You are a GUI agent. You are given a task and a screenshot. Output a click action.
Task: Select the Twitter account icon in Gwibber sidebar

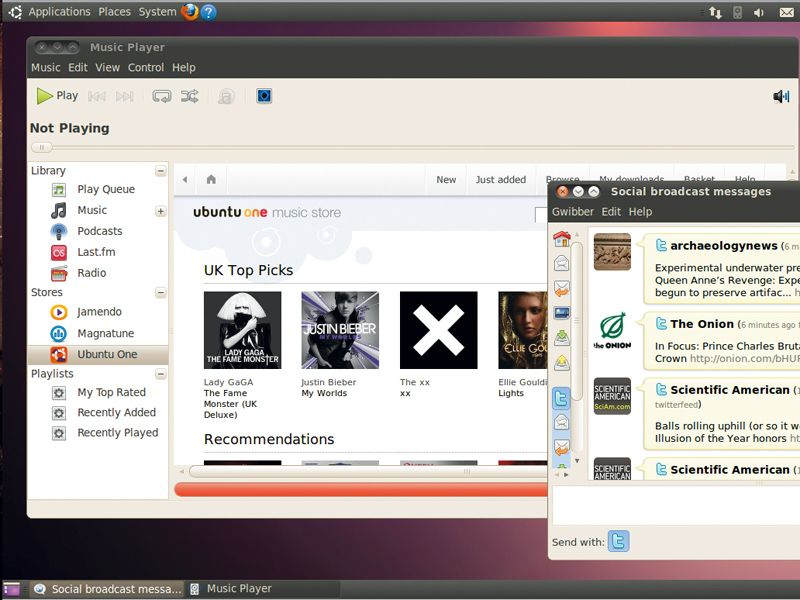click(x=561, y=398)
